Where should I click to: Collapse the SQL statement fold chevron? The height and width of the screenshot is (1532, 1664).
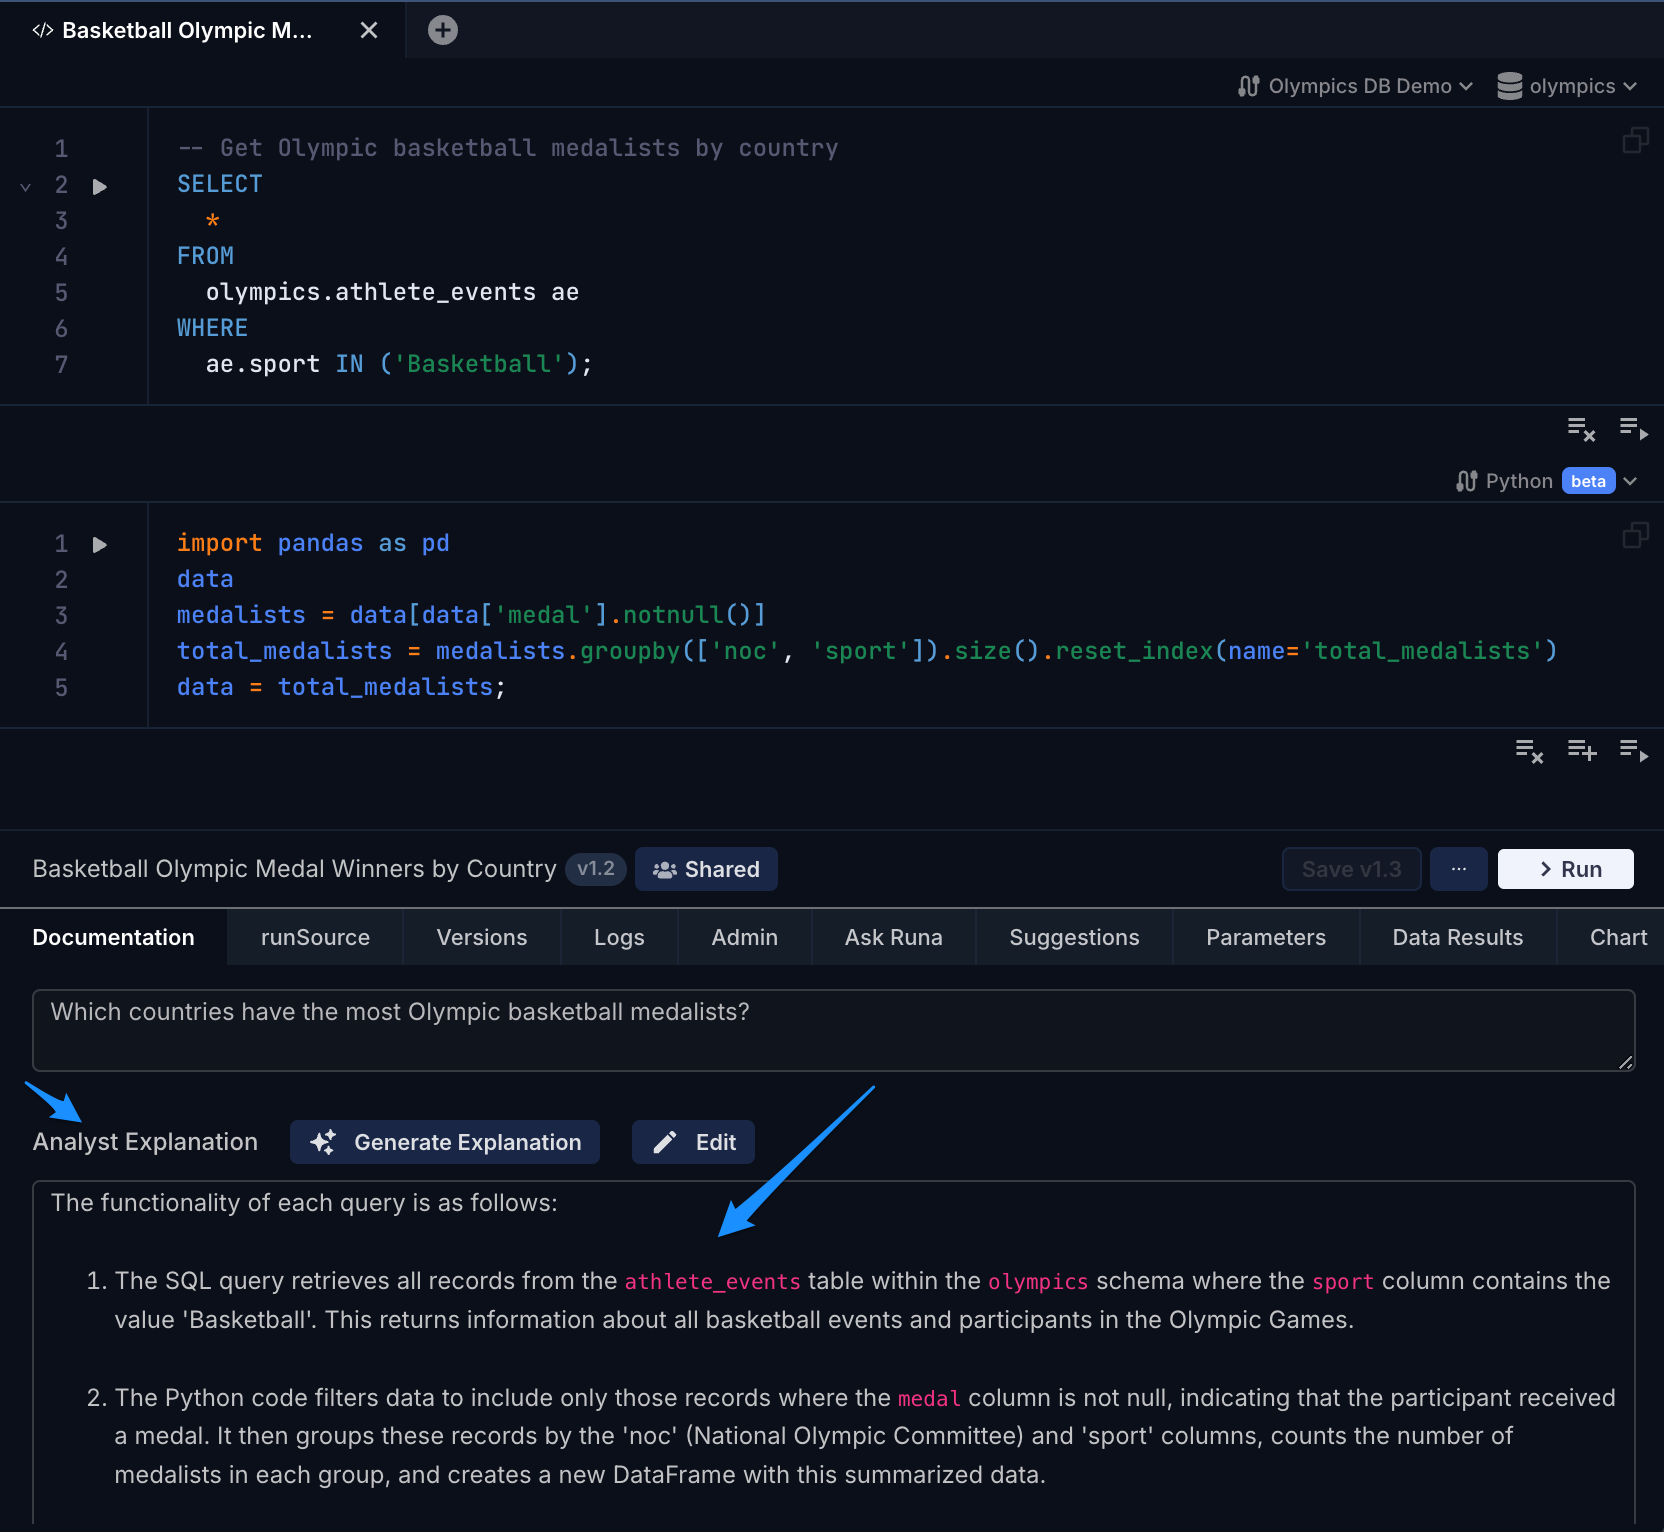[x=26, y=187]
